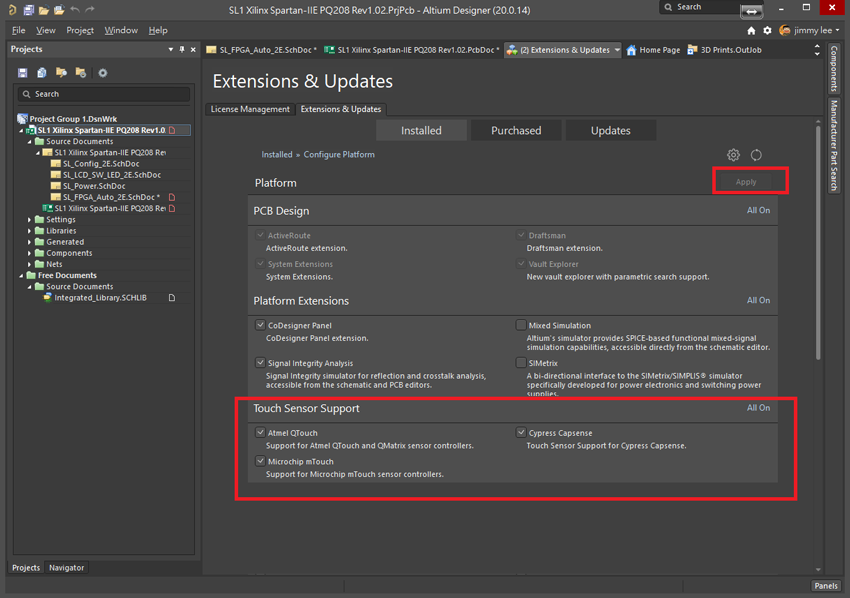This screenshot has height=598, width=850.
Task: Click the Altium logo icon in title bar
Action: click(12, 10)
